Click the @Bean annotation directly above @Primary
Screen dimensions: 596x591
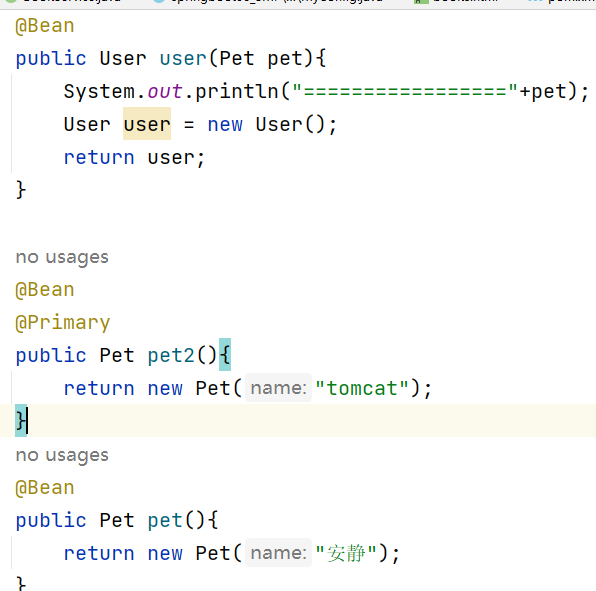coord(45,290)
